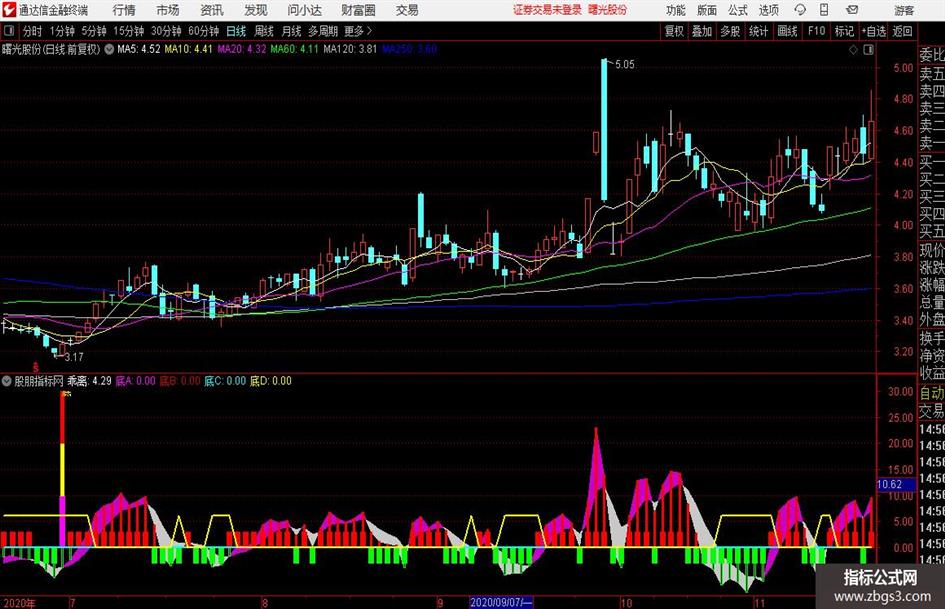The width and height of the screenshot is (945, 609).
Task: Toggle the left panel layout icon
Action: 8,31
